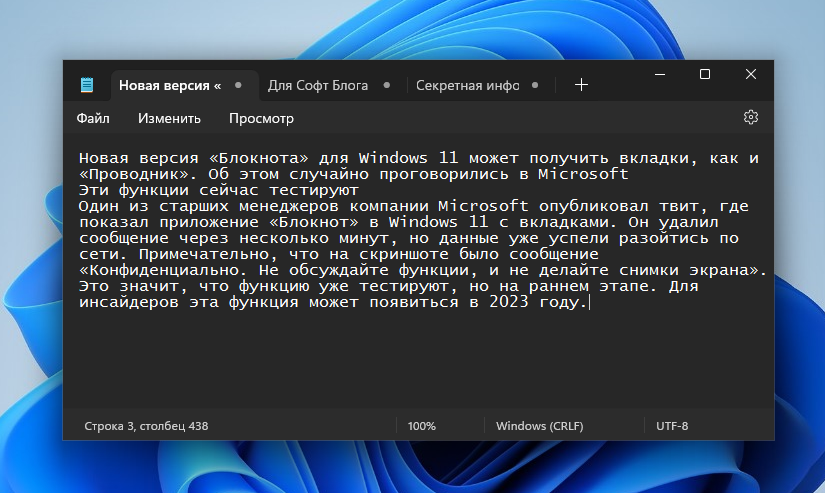The width and height of the screenshot is (825, 493).
Task: Click the Notepad app icon in title bar
Action: [87, 85]
